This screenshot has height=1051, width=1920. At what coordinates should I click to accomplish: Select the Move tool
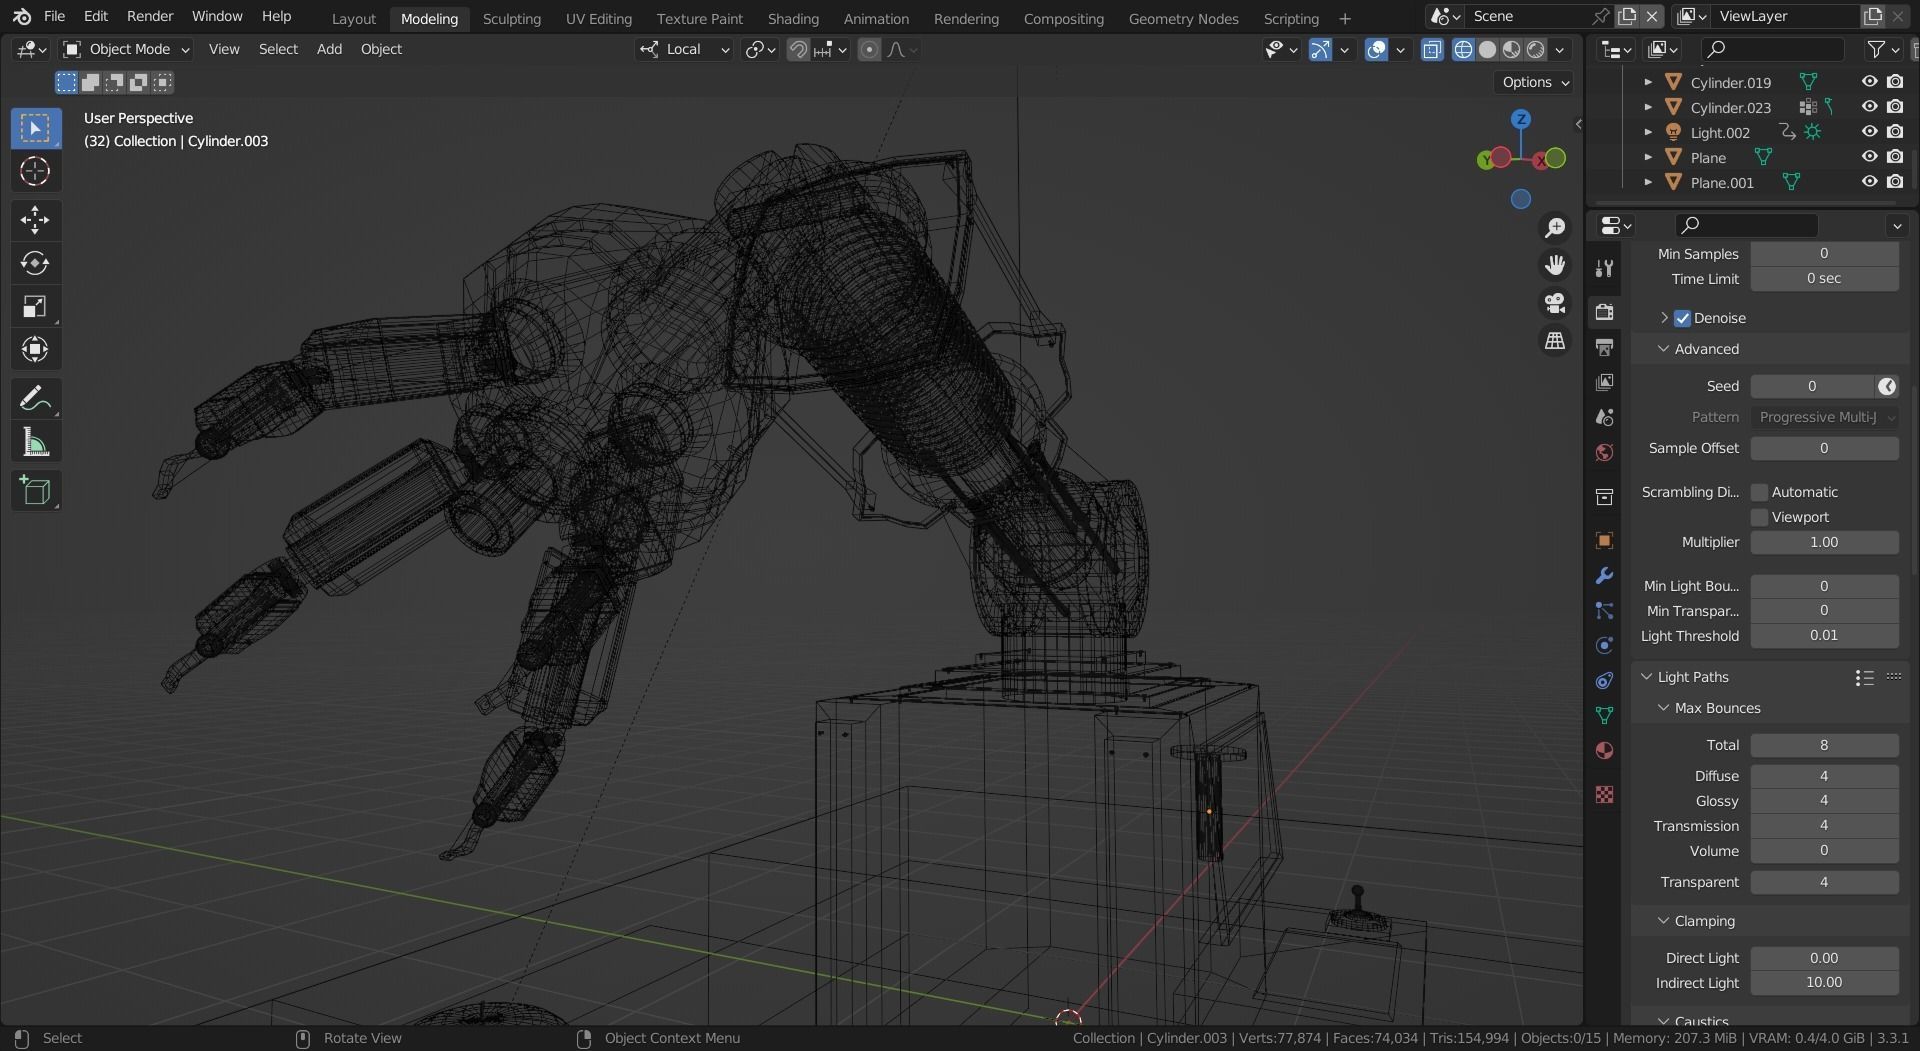pos(35,220)
